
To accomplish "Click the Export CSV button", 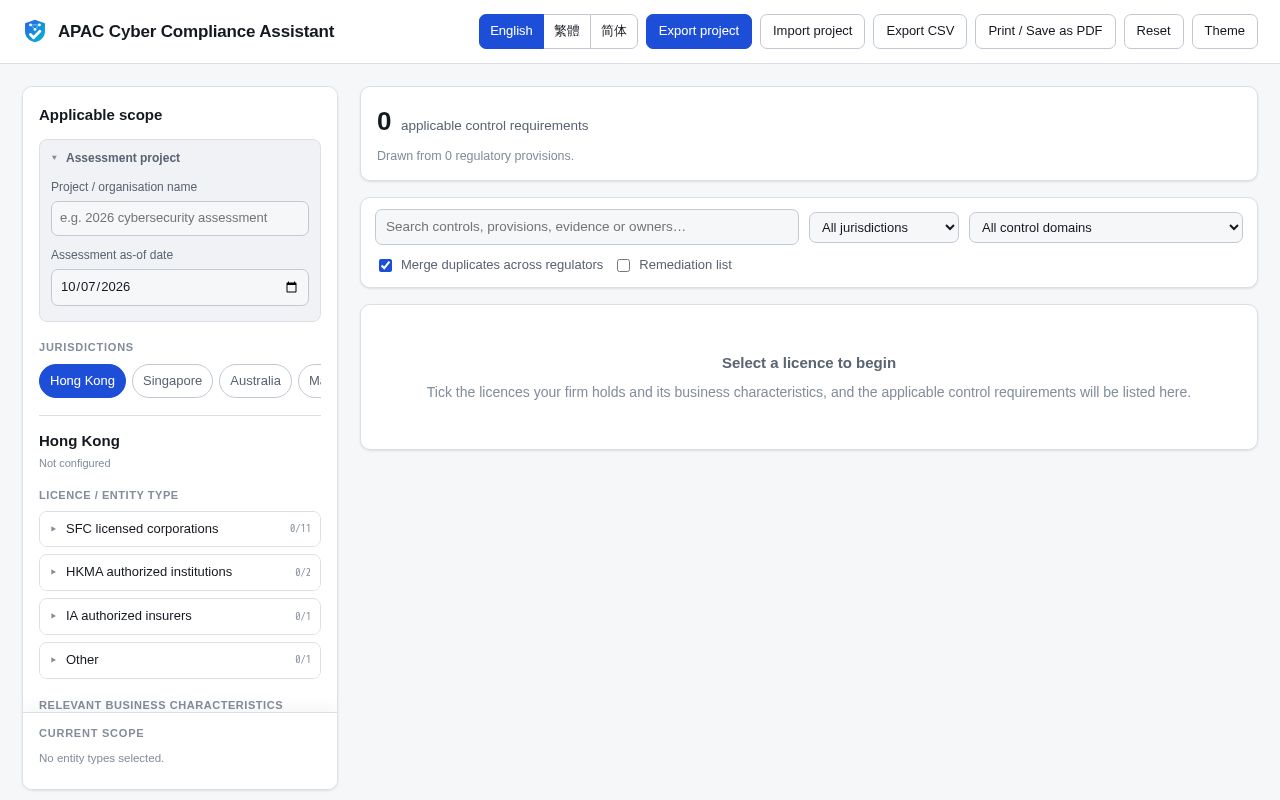I will (x=920, y=31).
